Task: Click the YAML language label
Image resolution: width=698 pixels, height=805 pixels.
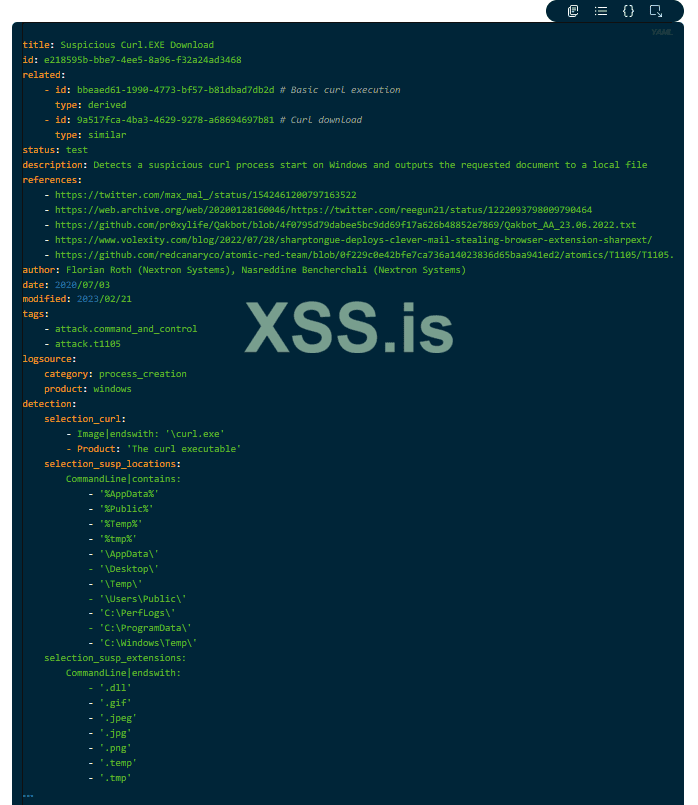Action: tap(662, 32)
